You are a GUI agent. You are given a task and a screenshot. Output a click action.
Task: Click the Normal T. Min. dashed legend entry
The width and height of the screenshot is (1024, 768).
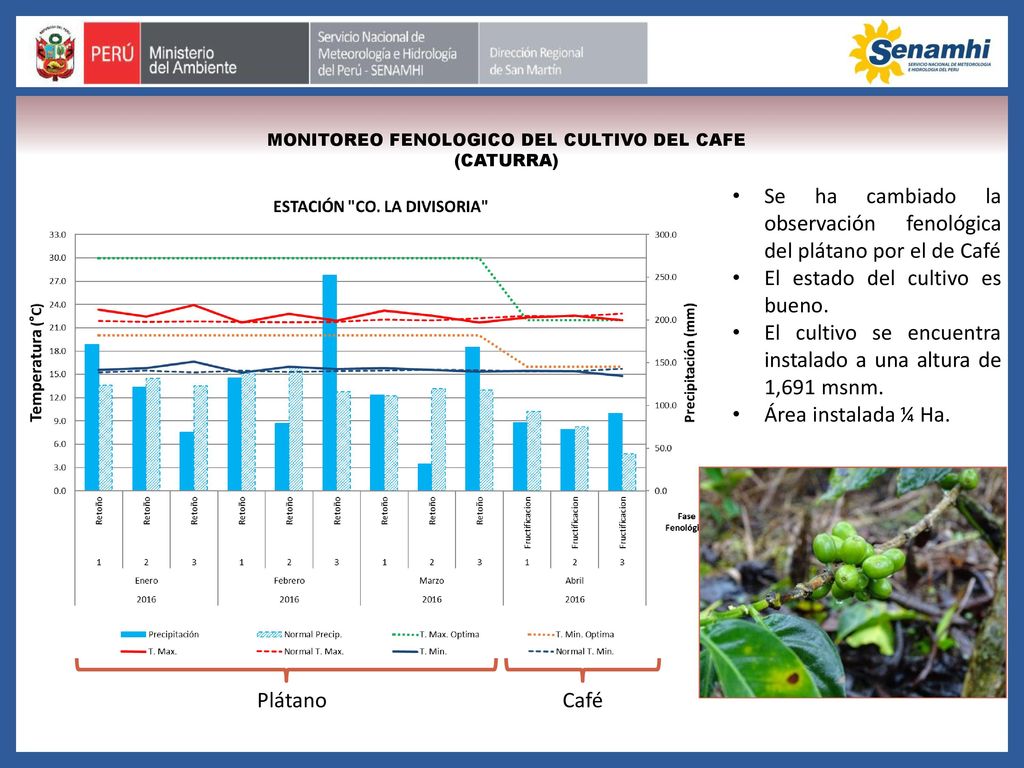click(571, 651)
